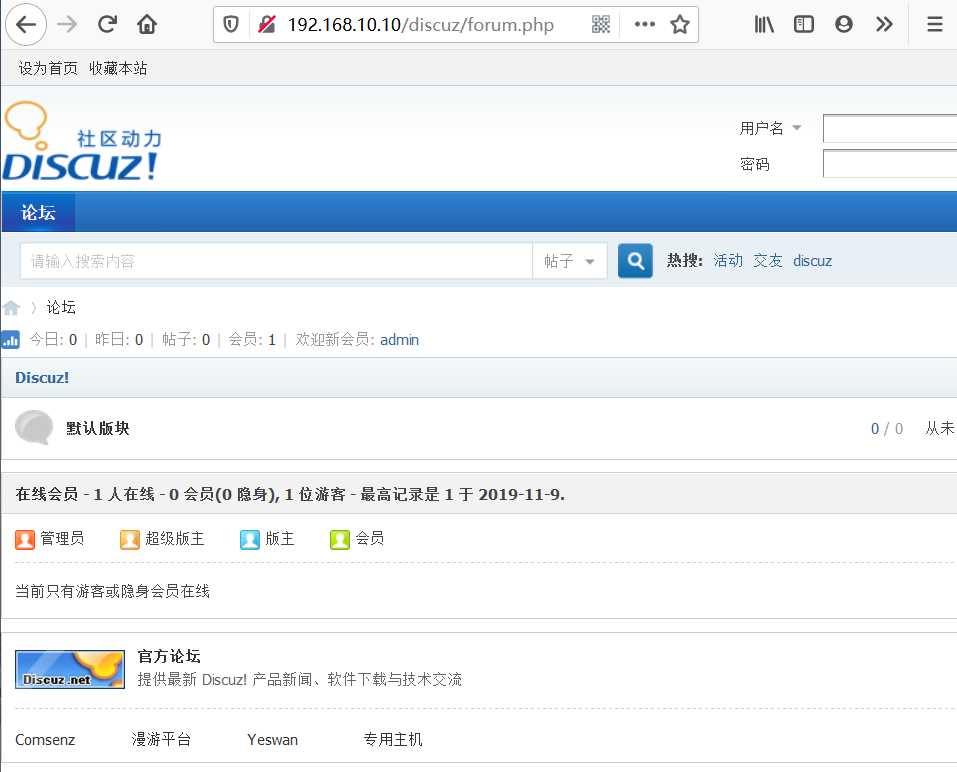Open the Firefox account avatar icon

point(843,24)
